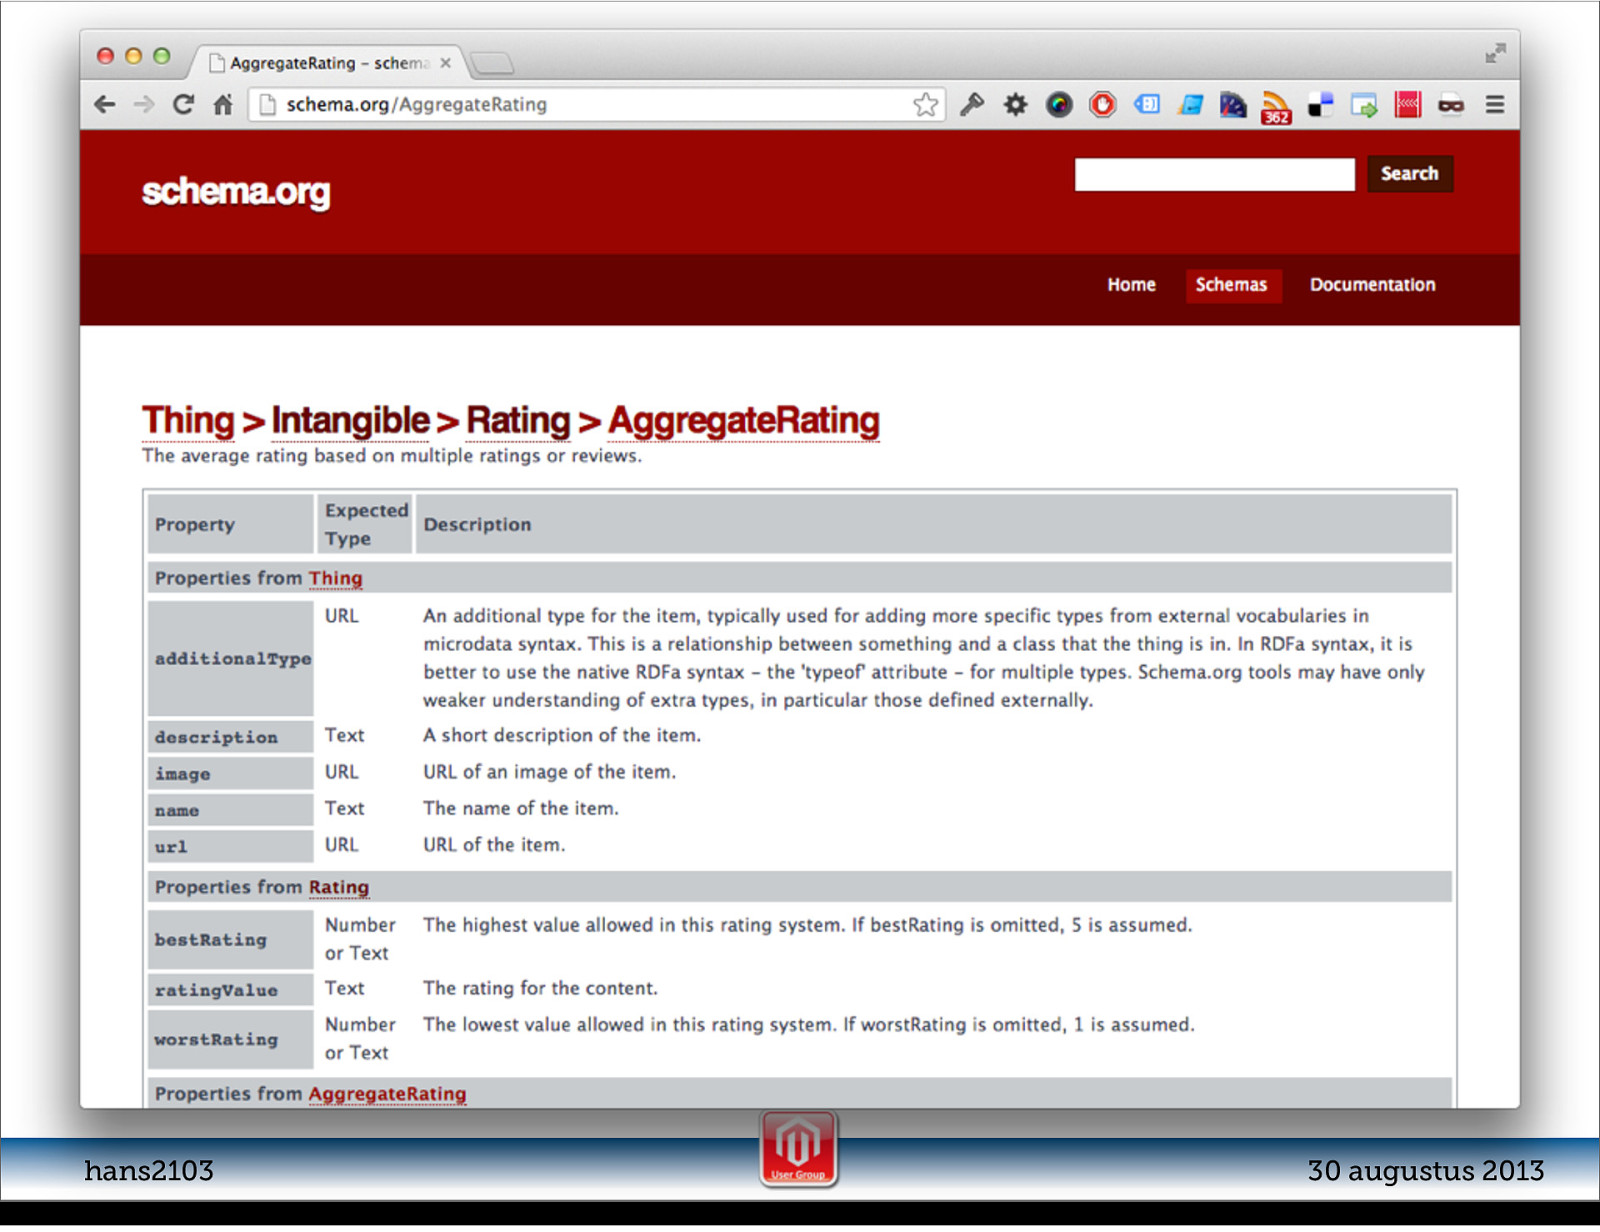Click the round color wheel extension icon
The height and width of the screenshot is (1232, 1600).
(1059, 104)
